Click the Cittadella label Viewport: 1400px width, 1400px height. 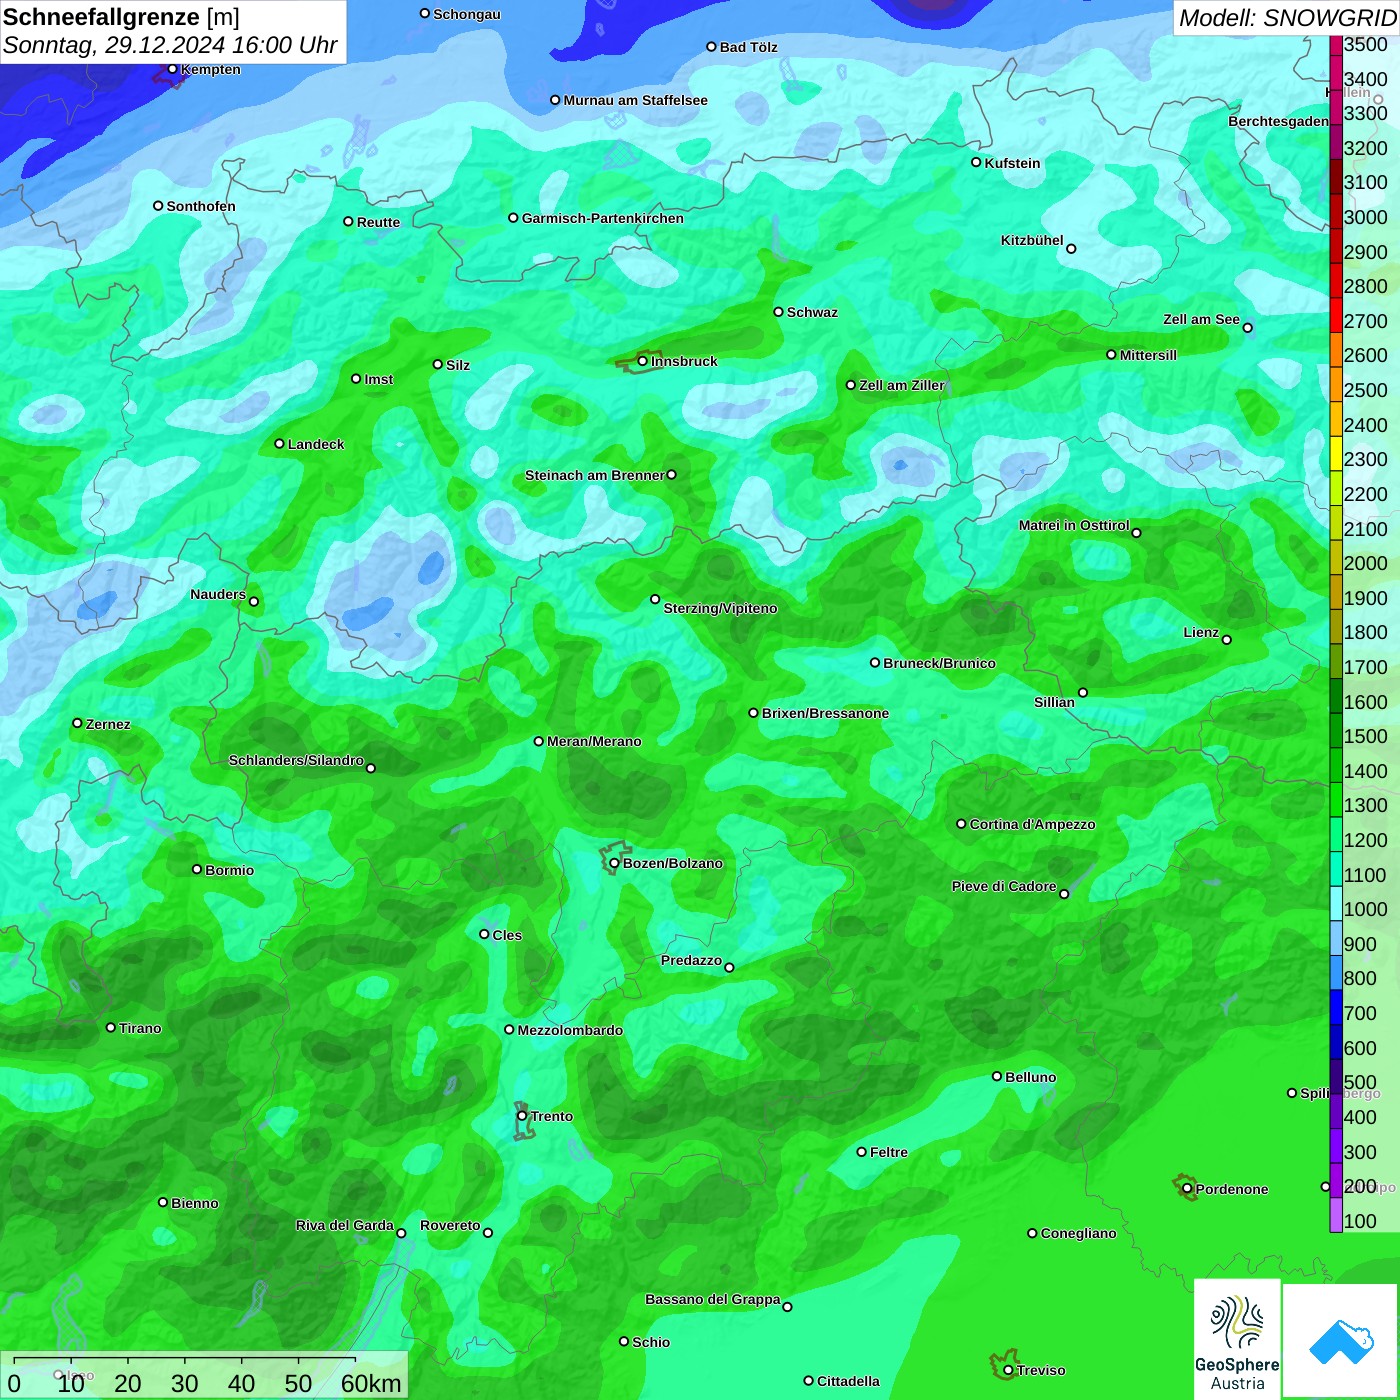click(848, 1381)
